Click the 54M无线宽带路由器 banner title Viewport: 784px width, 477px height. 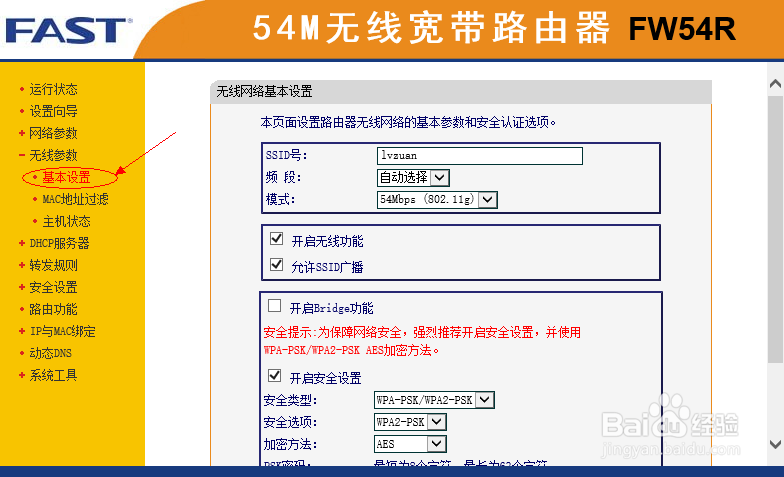pyautogui.click(x=431, y=28)
